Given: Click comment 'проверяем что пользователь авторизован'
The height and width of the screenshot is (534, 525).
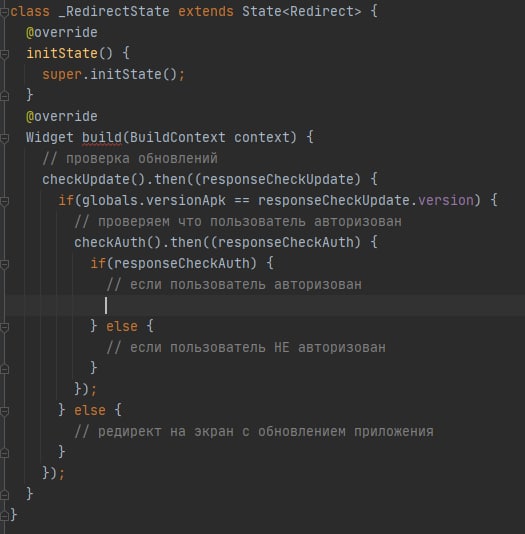Looking at the screenshot, I should click(238, 222).
